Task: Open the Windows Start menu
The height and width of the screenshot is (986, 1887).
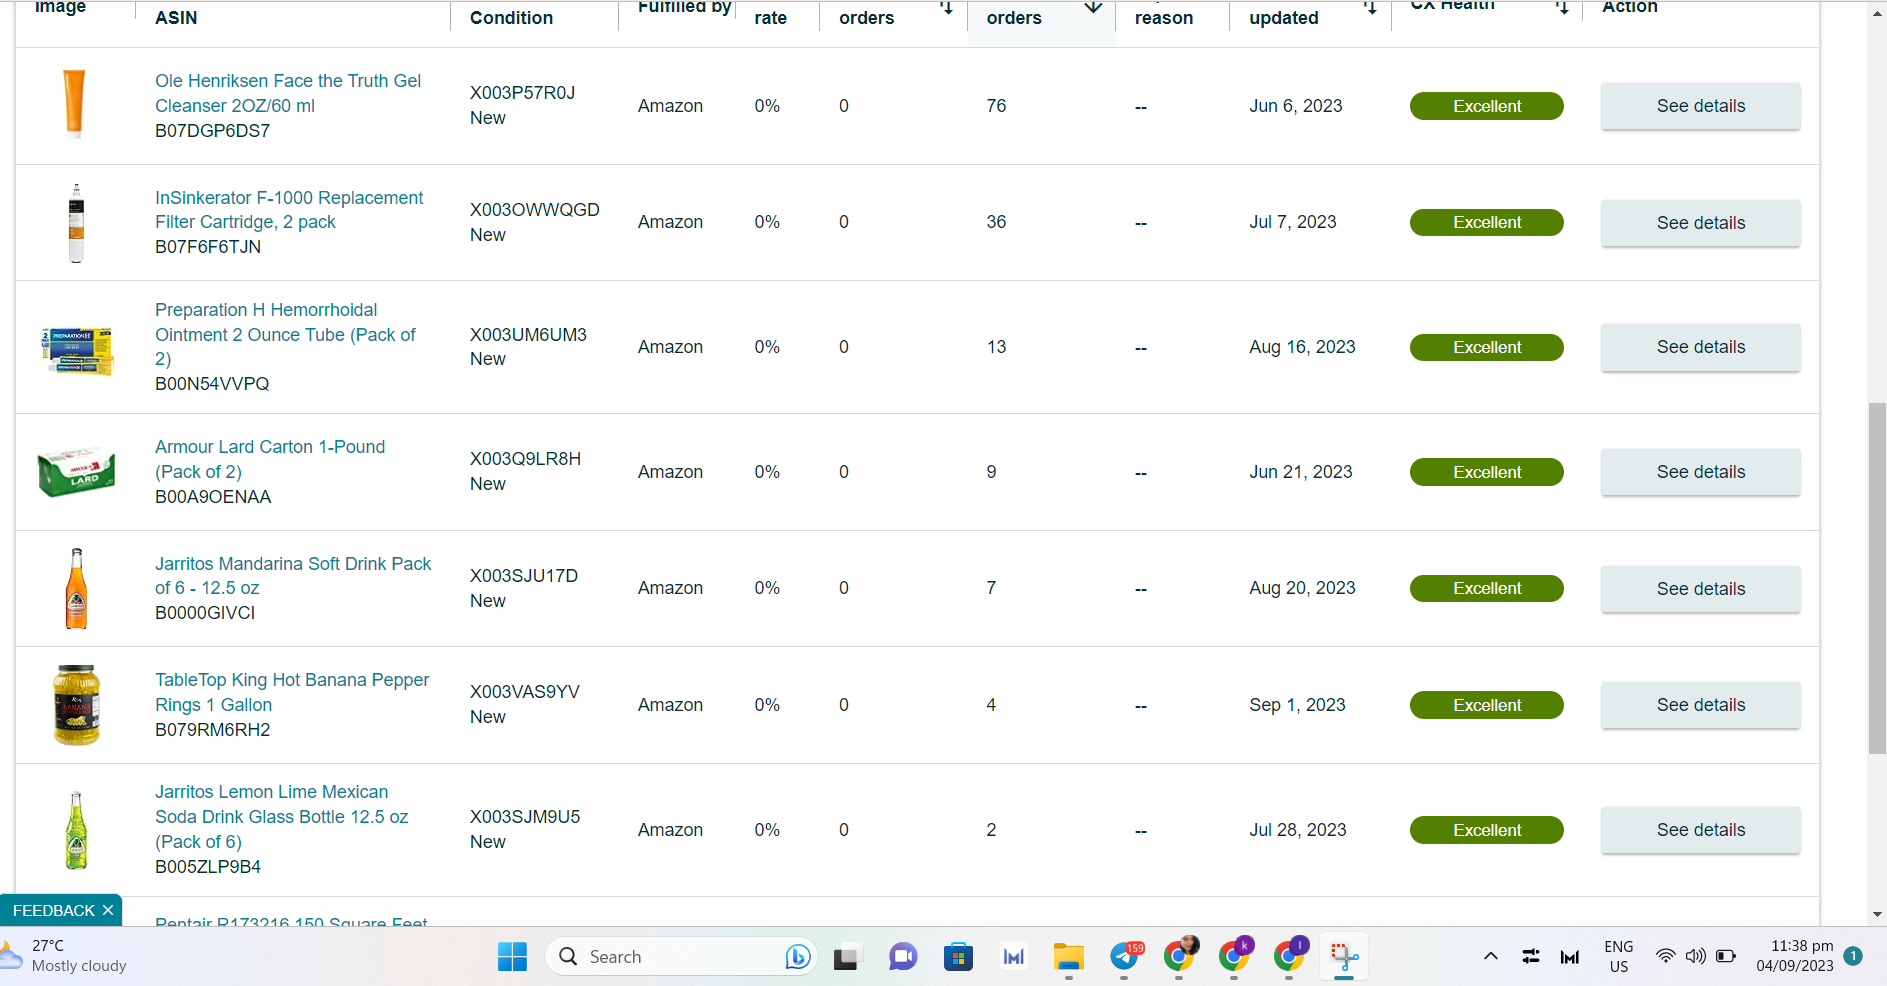Action: click(x=512, y=957)
